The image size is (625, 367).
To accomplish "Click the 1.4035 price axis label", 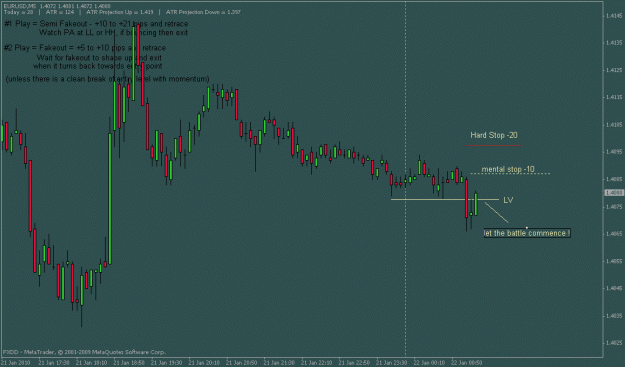I will coord(614,316).
